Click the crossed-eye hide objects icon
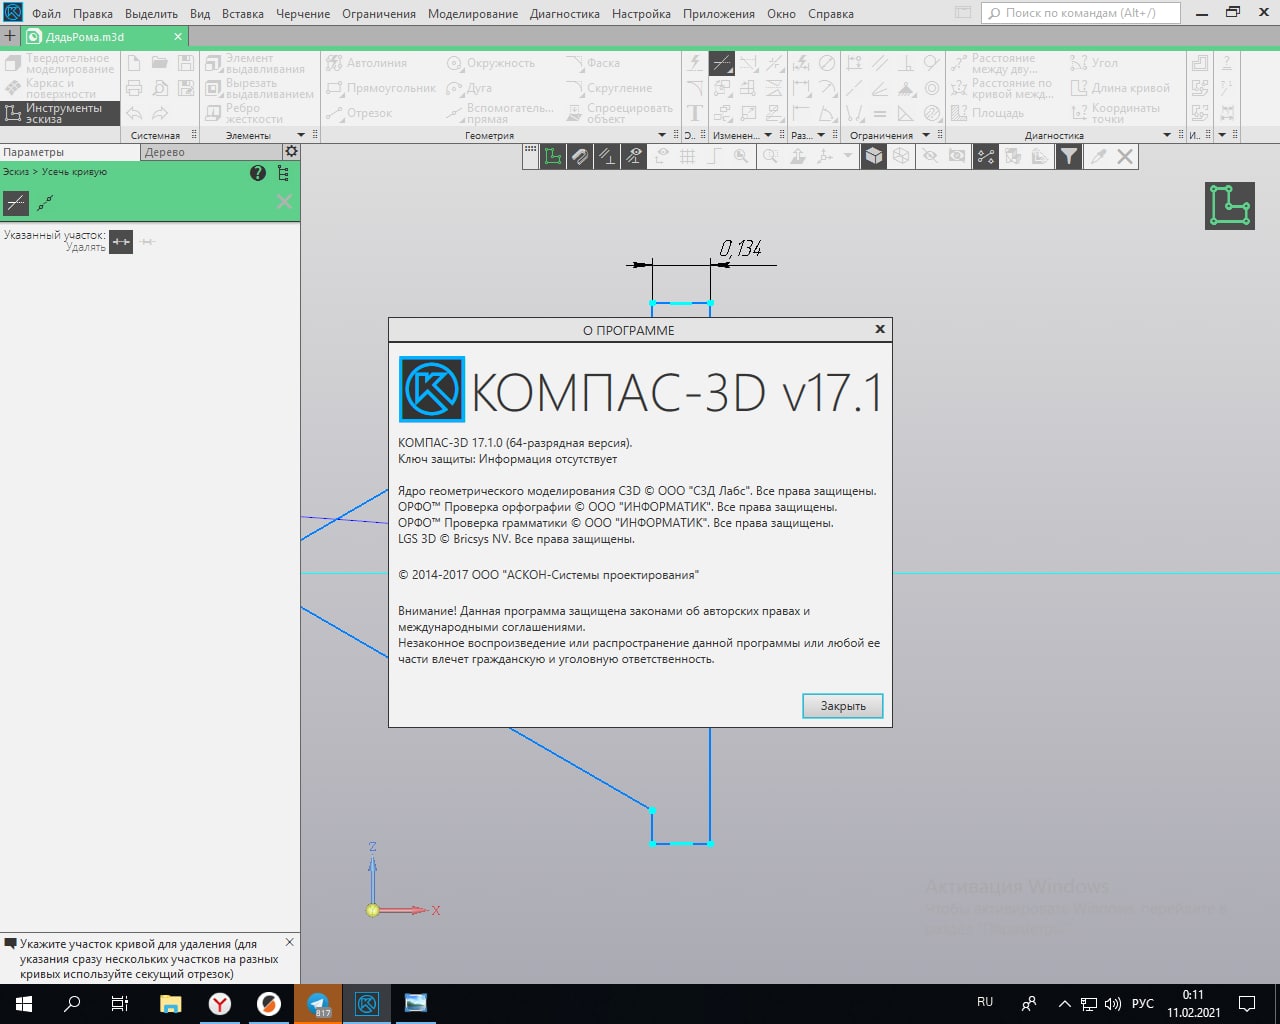 (x=930, y=156)
